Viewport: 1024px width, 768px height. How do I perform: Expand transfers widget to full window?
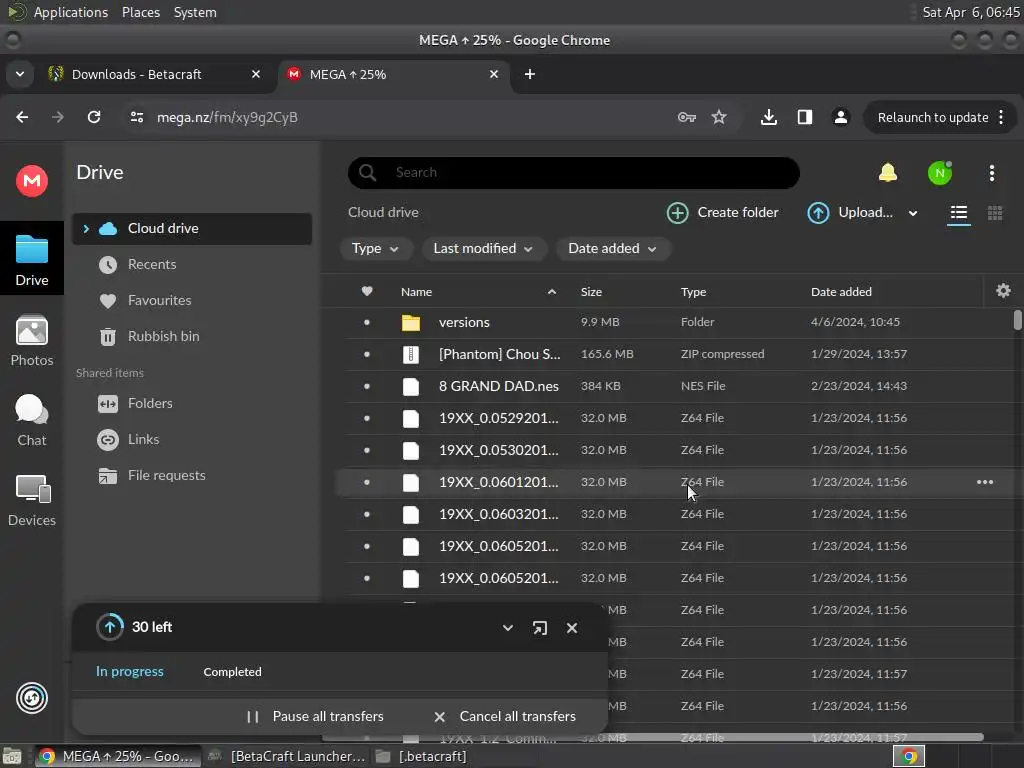539,628
